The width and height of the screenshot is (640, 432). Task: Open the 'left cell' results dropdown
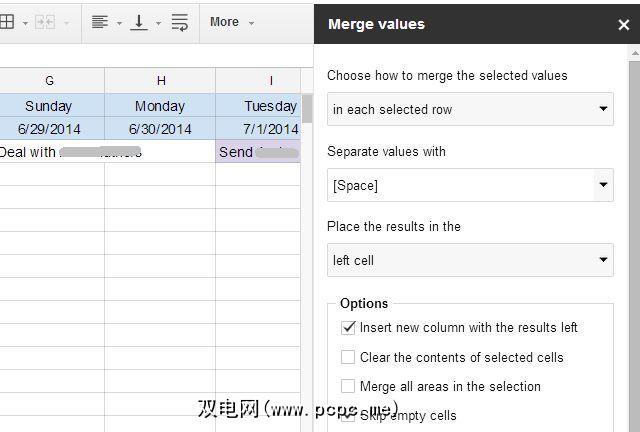[470, 260]
